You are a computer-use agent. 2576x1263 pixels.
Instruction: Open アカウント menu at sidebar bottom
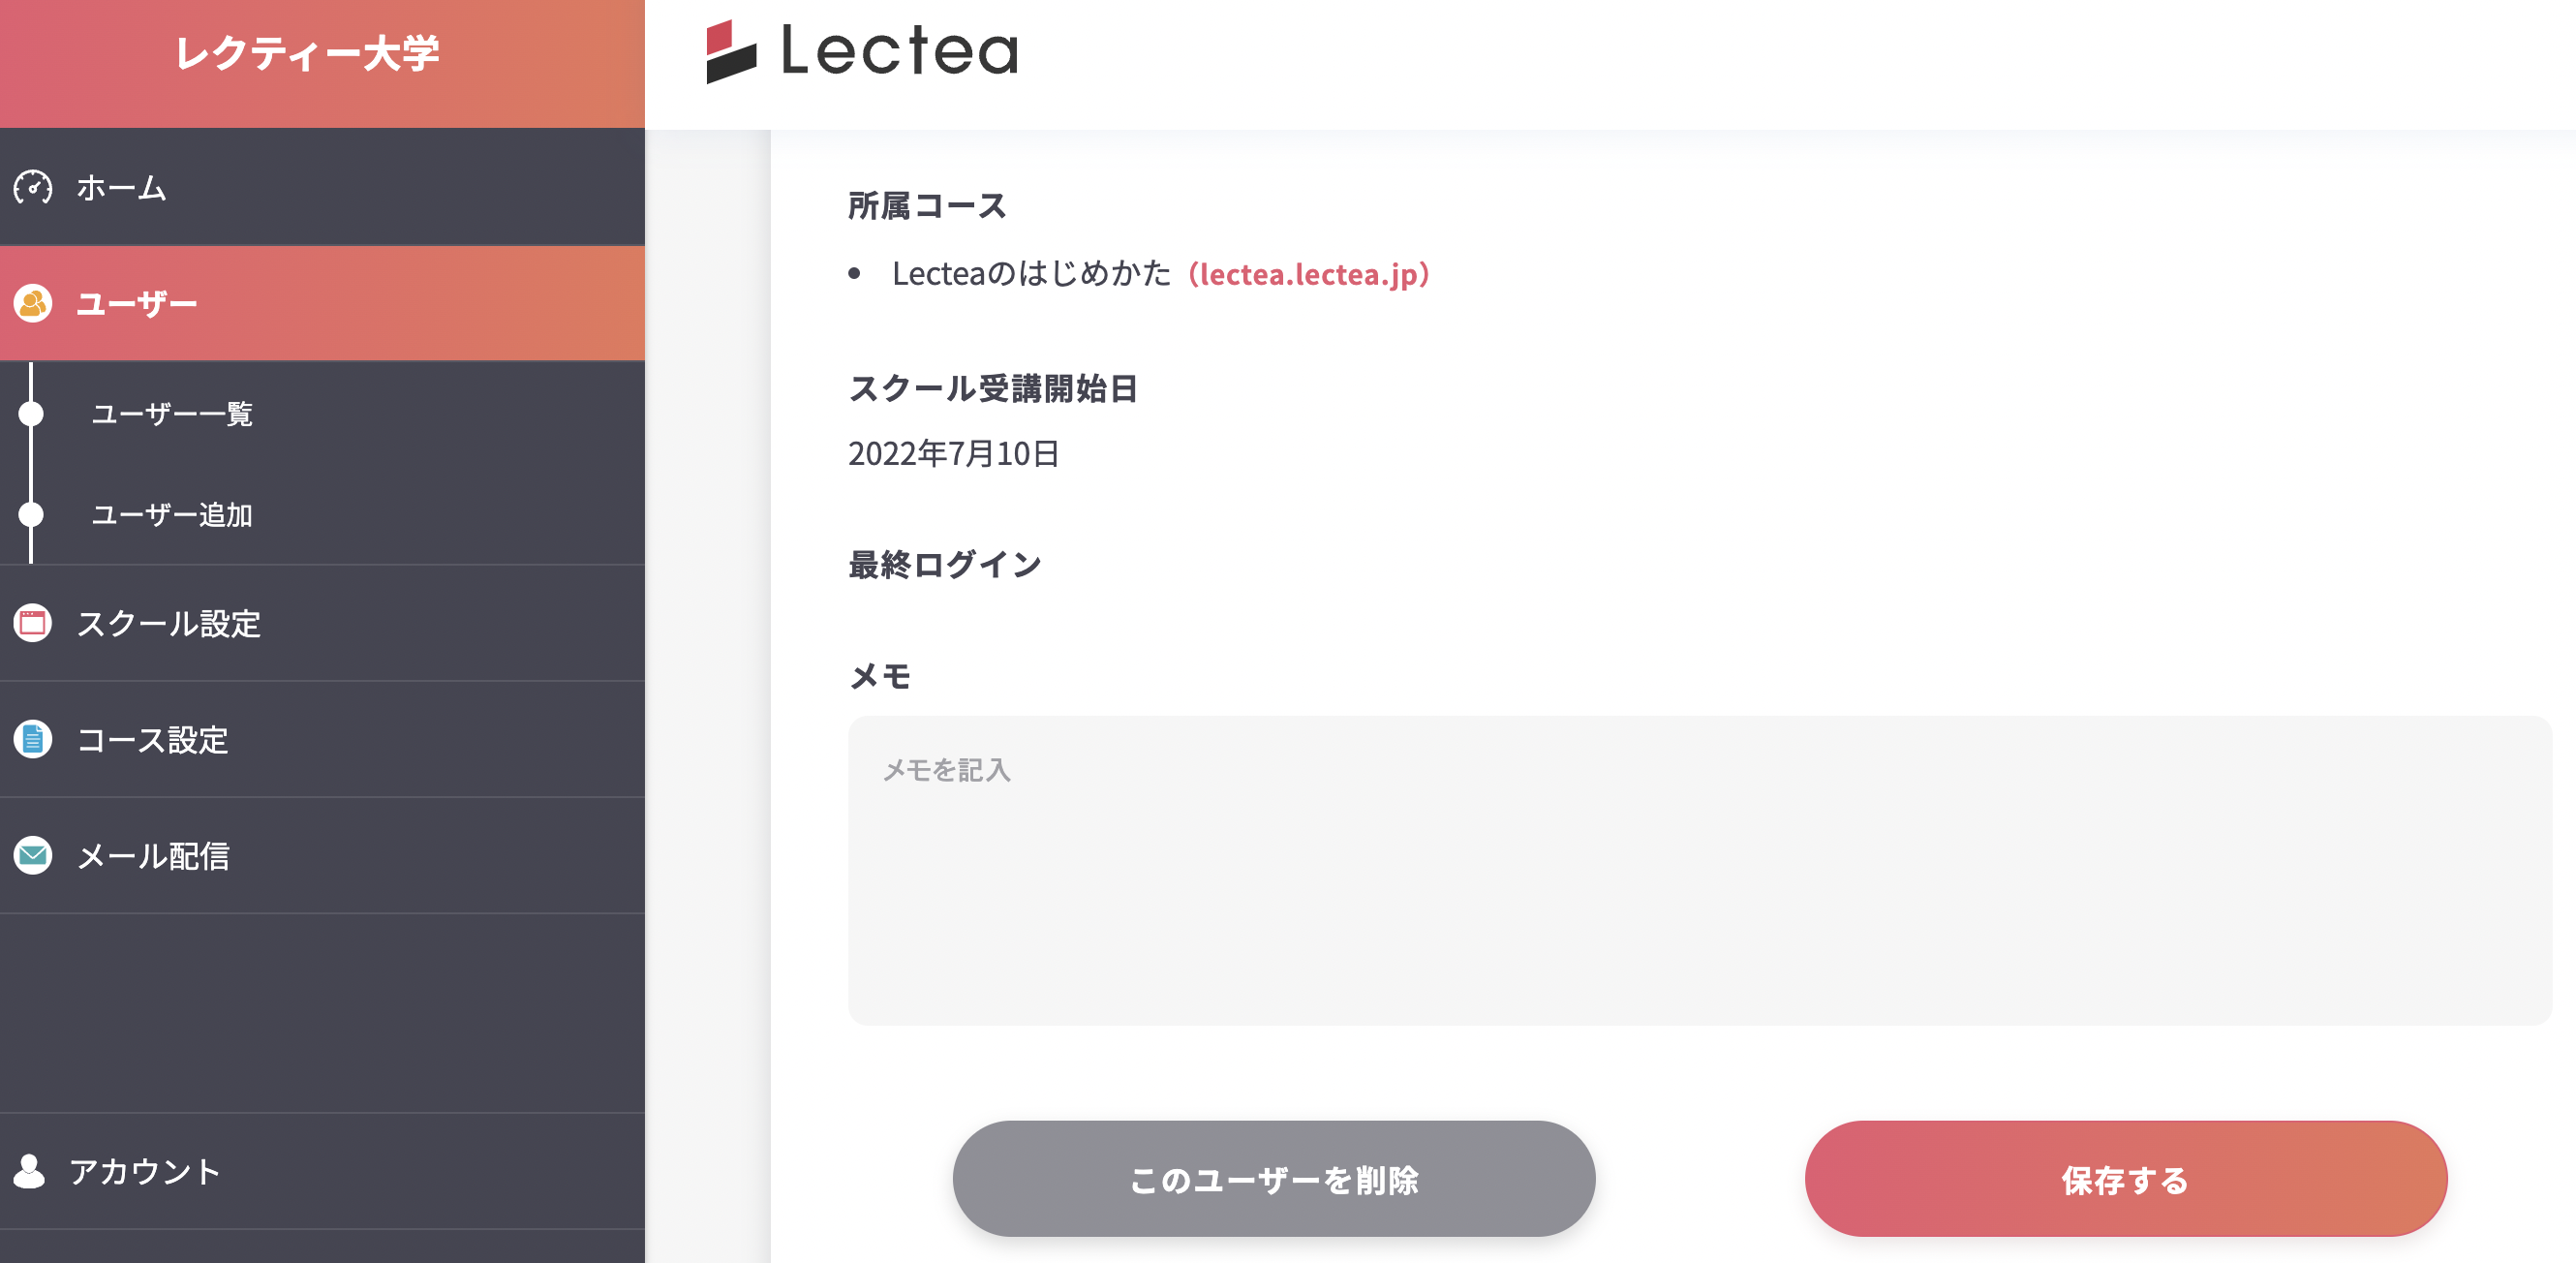145,1171
